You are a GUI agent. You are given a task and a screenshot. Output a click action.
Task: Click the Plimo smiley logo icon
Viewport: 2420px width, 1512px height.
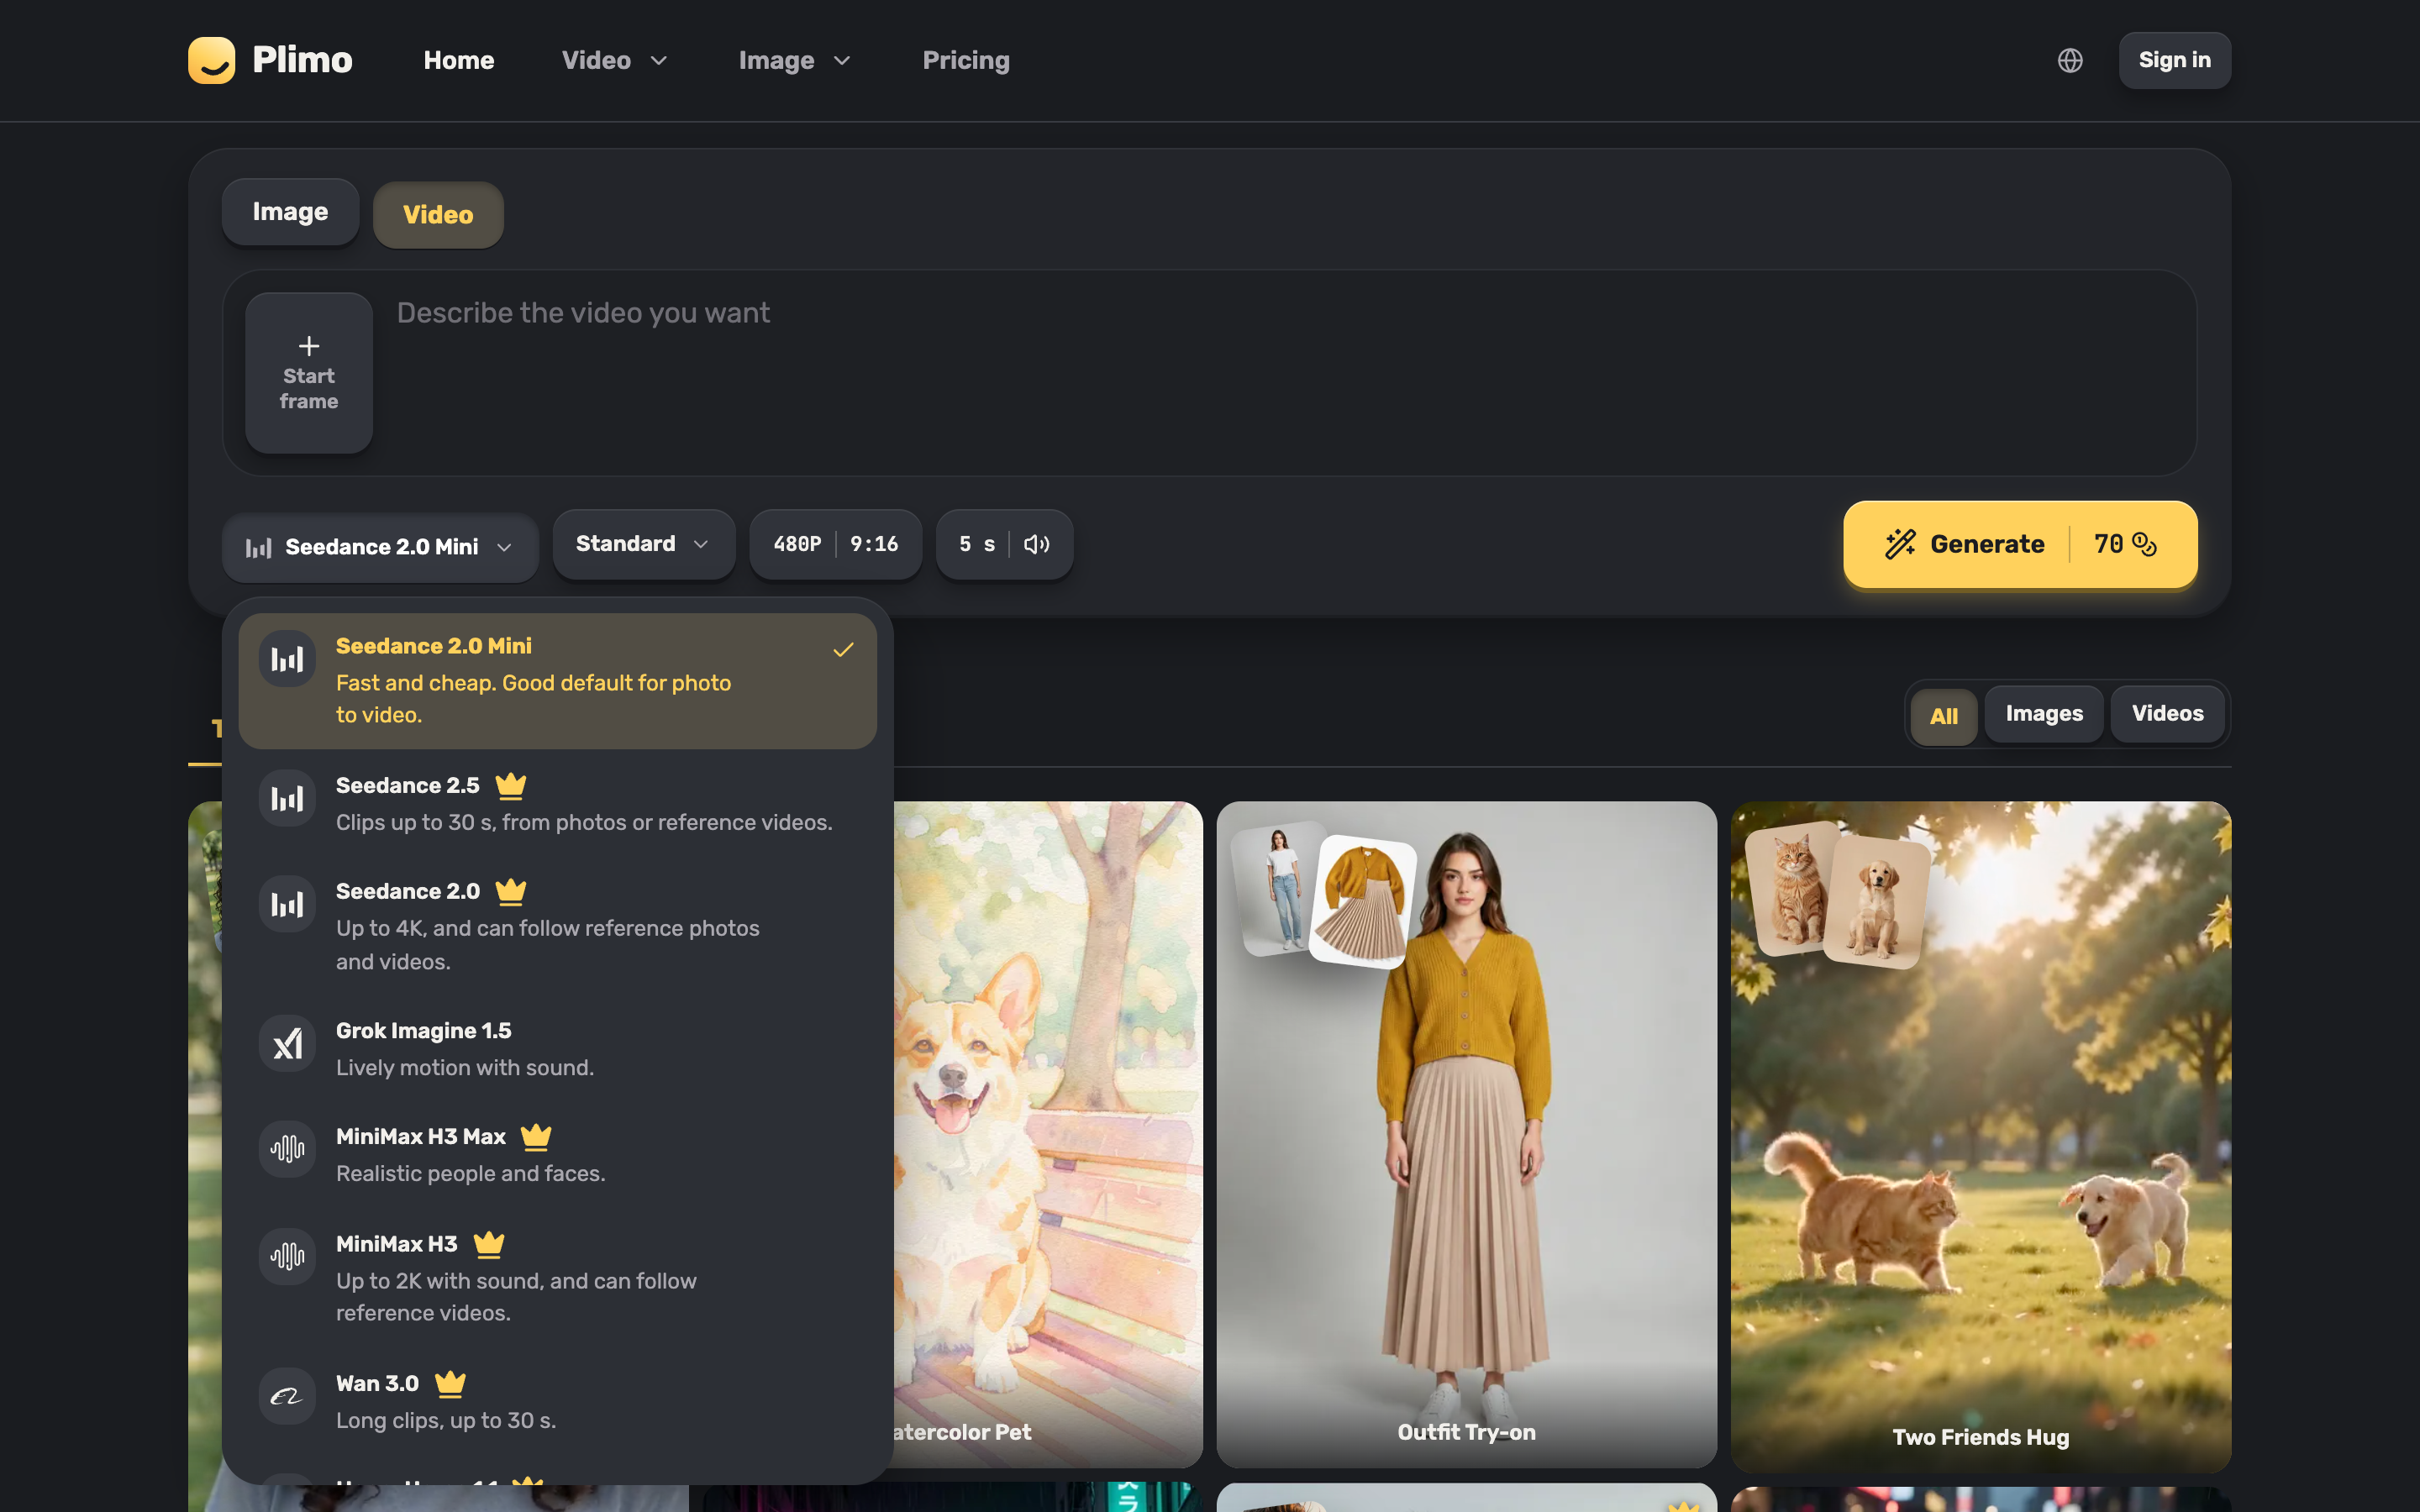[211, 60]
